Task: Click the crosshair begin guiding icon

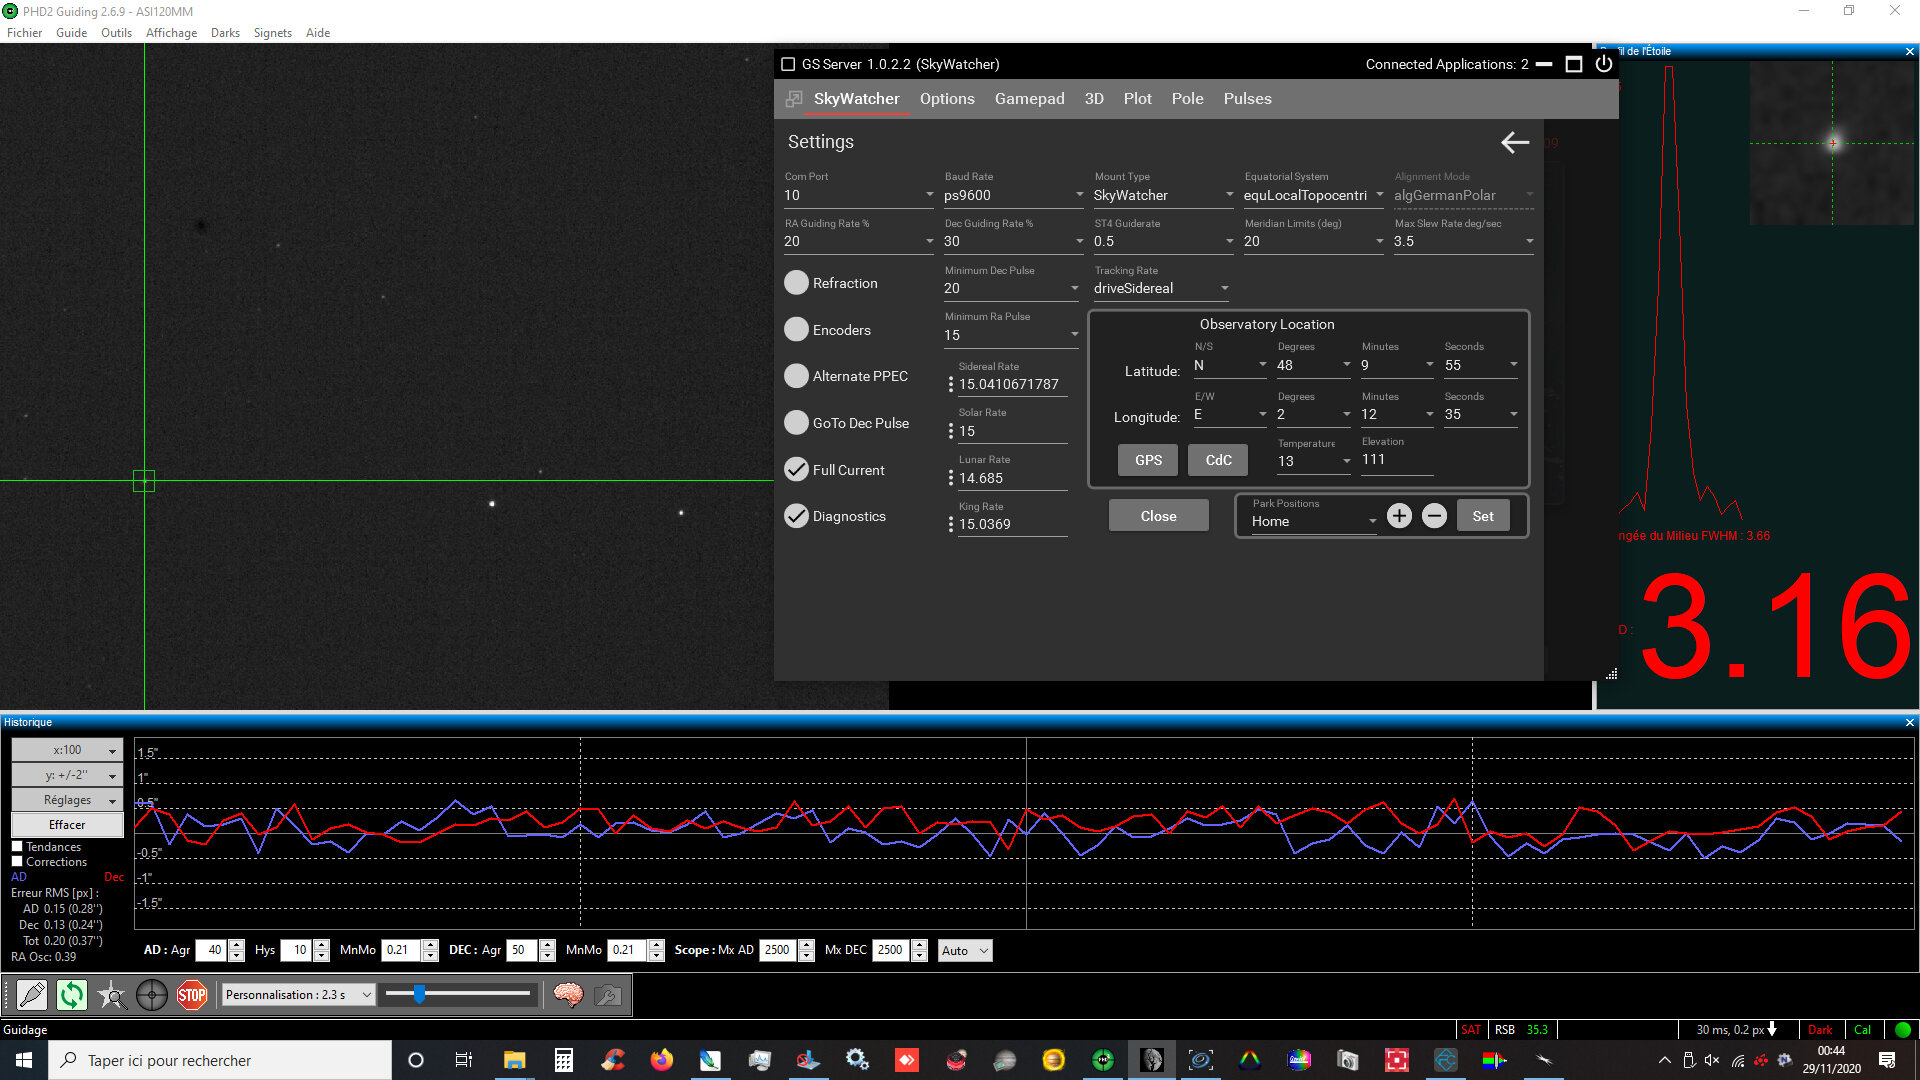Action: point(152,995)
